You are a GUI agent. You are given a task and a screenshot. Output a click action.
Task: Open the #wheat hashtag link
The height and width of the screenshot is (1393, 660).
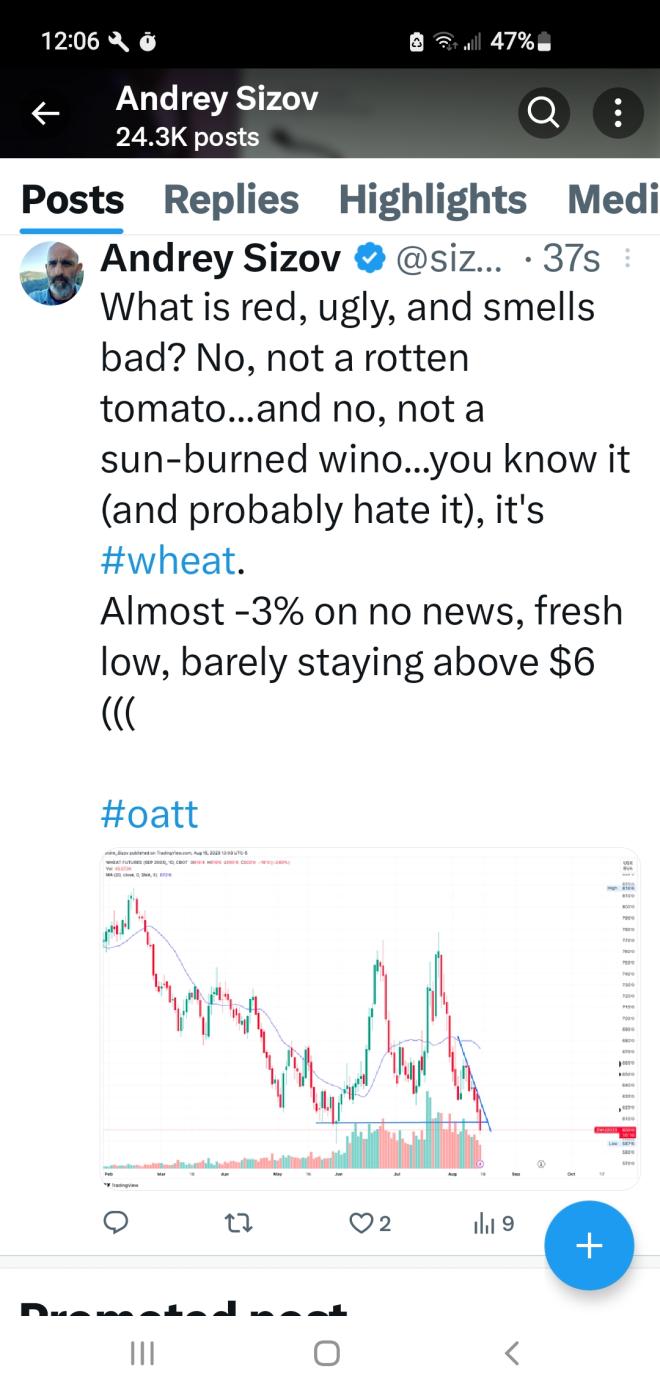coord(168,560)
